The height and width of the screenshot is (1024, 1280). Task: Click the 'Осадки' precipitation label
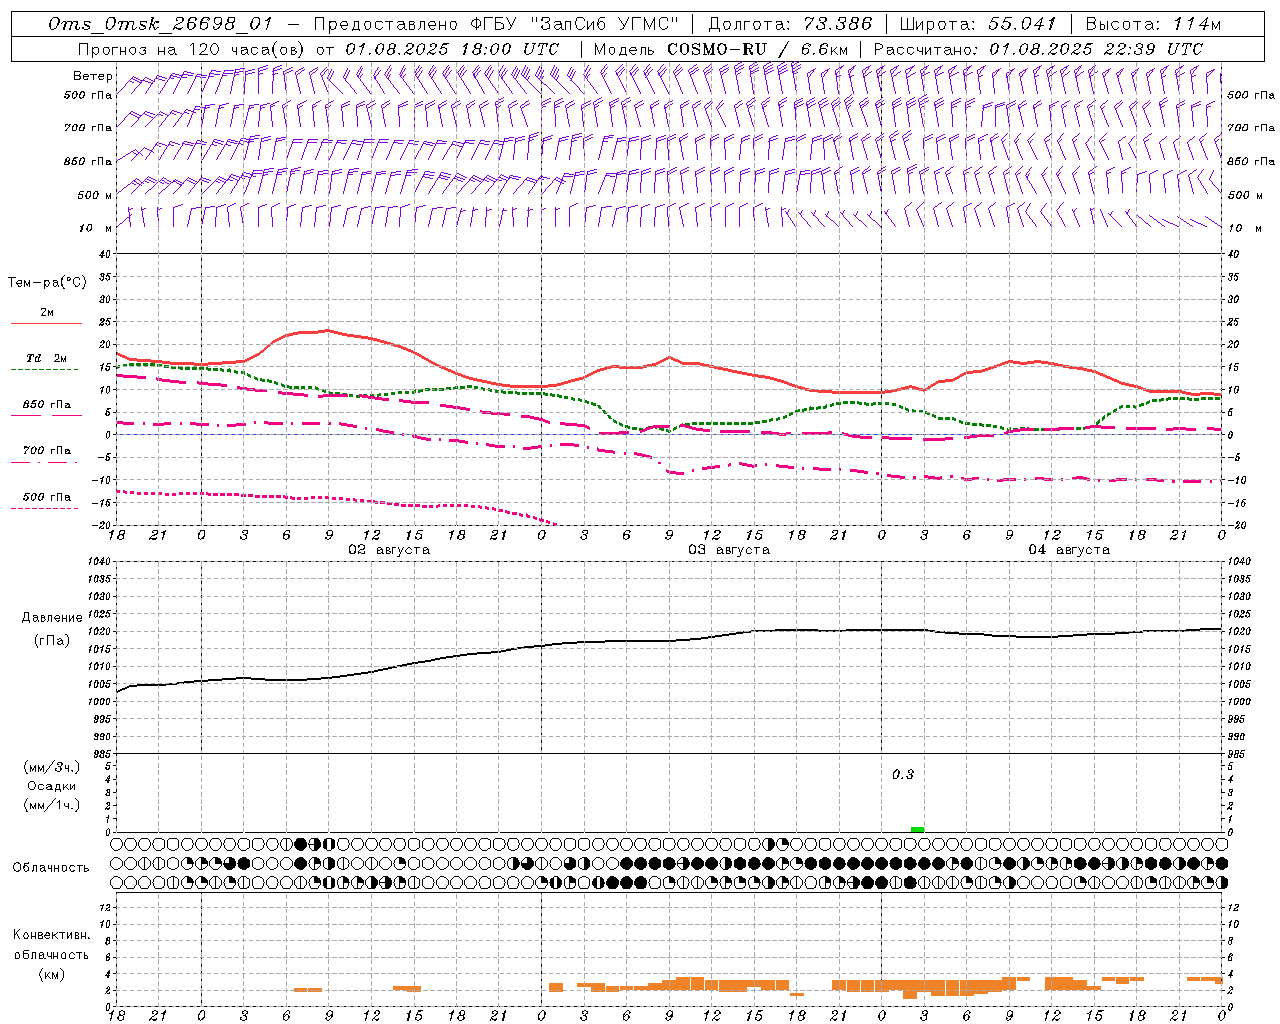coord(52,786)
